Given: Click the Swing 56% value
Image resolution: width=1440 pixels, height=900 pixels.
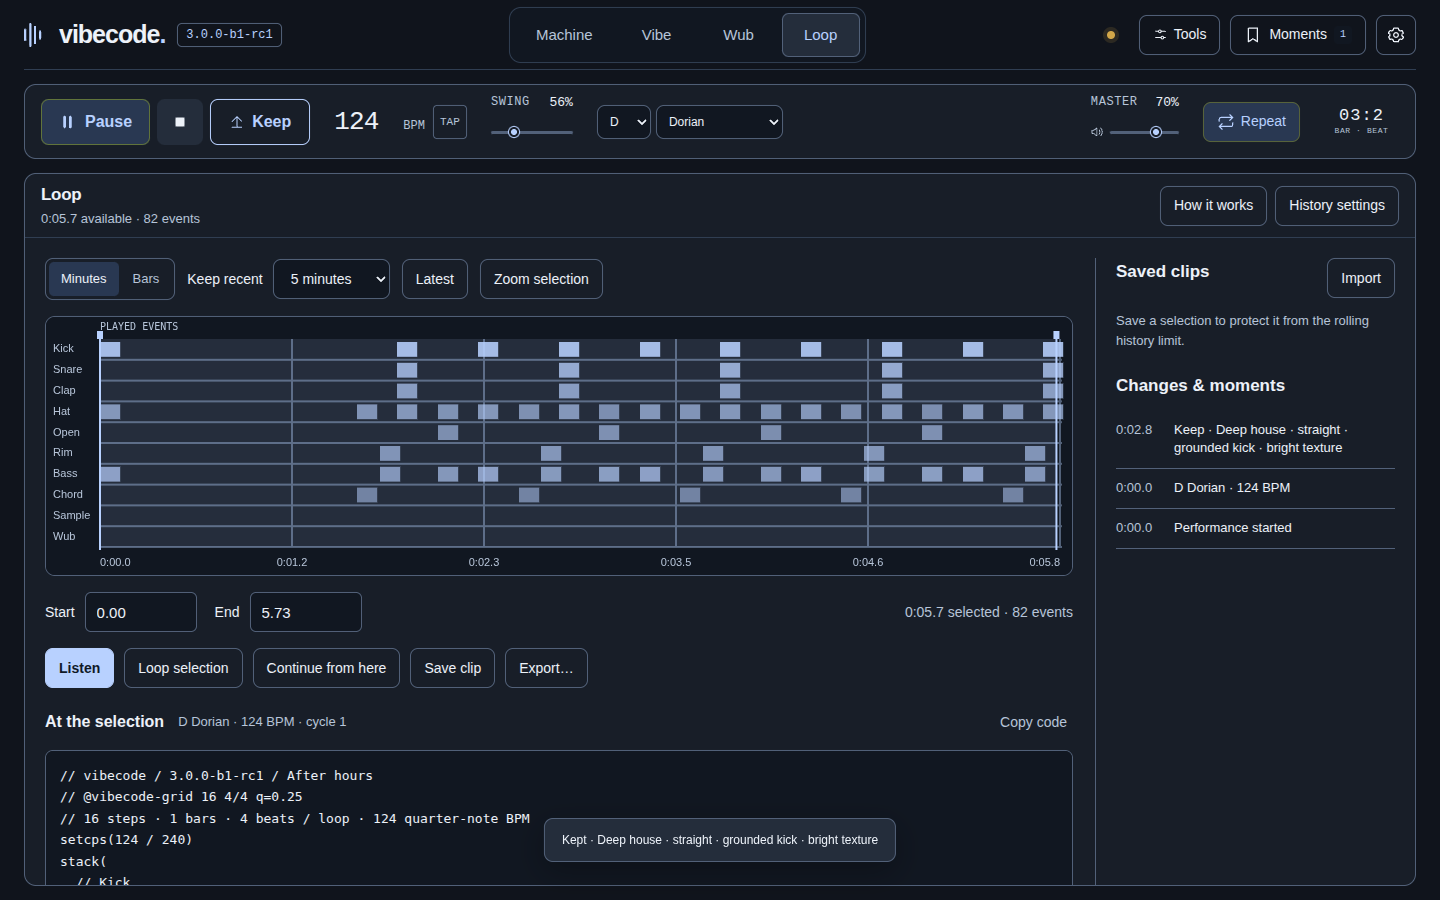Looking at the screenshot, I should pos(561,102).
